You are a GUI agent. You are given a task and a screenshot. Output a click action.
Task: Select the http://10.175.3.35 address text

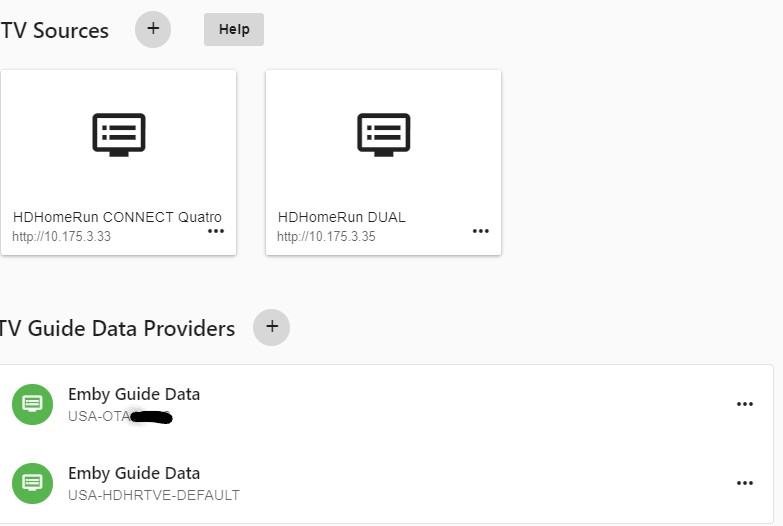point(326,236)
